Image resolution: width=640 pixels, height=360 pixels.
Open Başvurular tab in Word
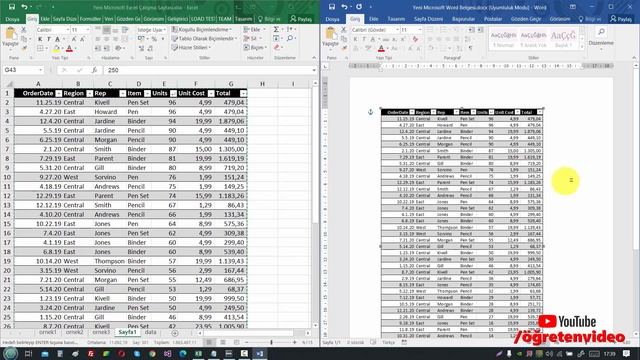click(463, 19)
